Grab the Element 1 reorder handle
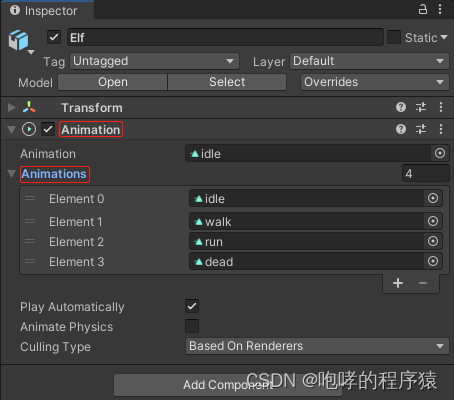This screenshot has width=454, height=400. pyautogui.click(x=30, y=221)
